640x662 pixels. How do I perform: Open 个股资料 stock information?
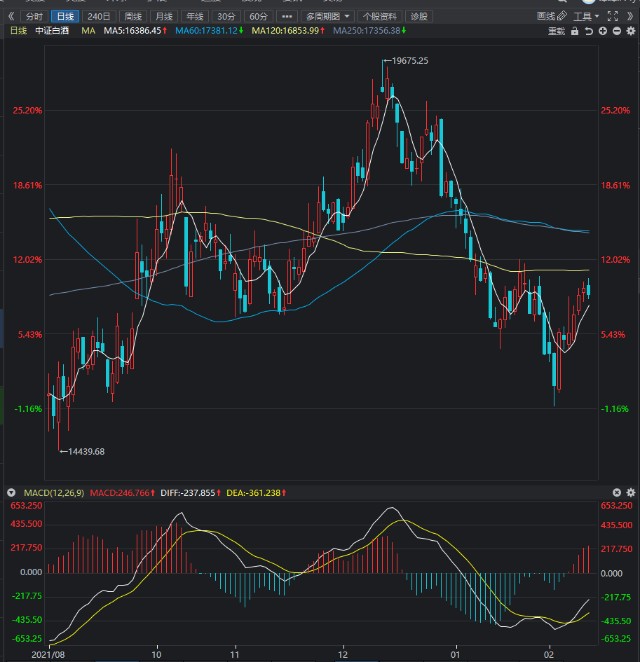pos(379,17)
